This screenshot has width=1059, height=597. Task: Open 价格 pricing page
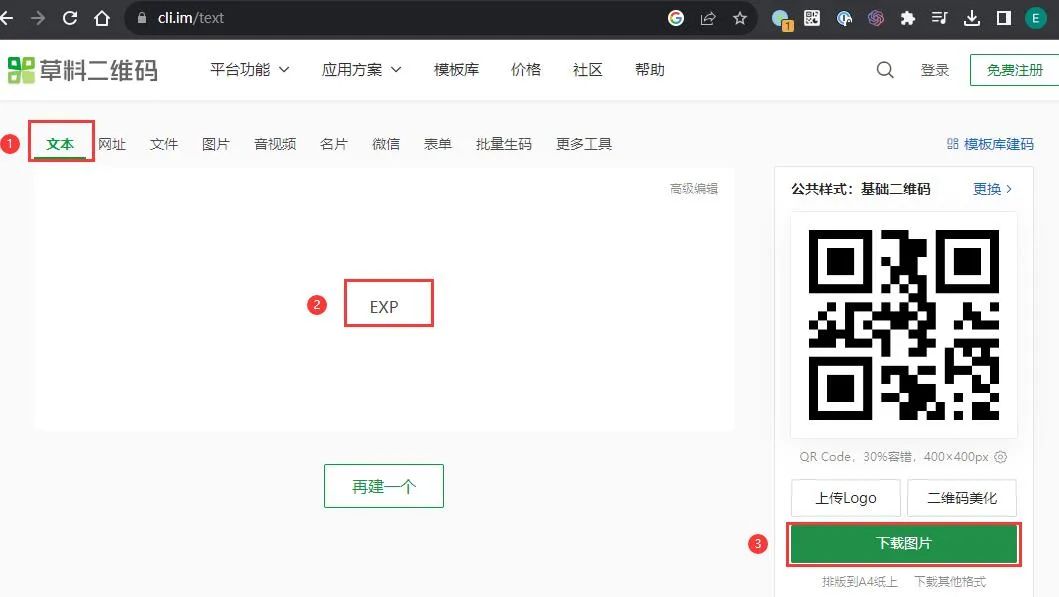click(x=525, y=70)
